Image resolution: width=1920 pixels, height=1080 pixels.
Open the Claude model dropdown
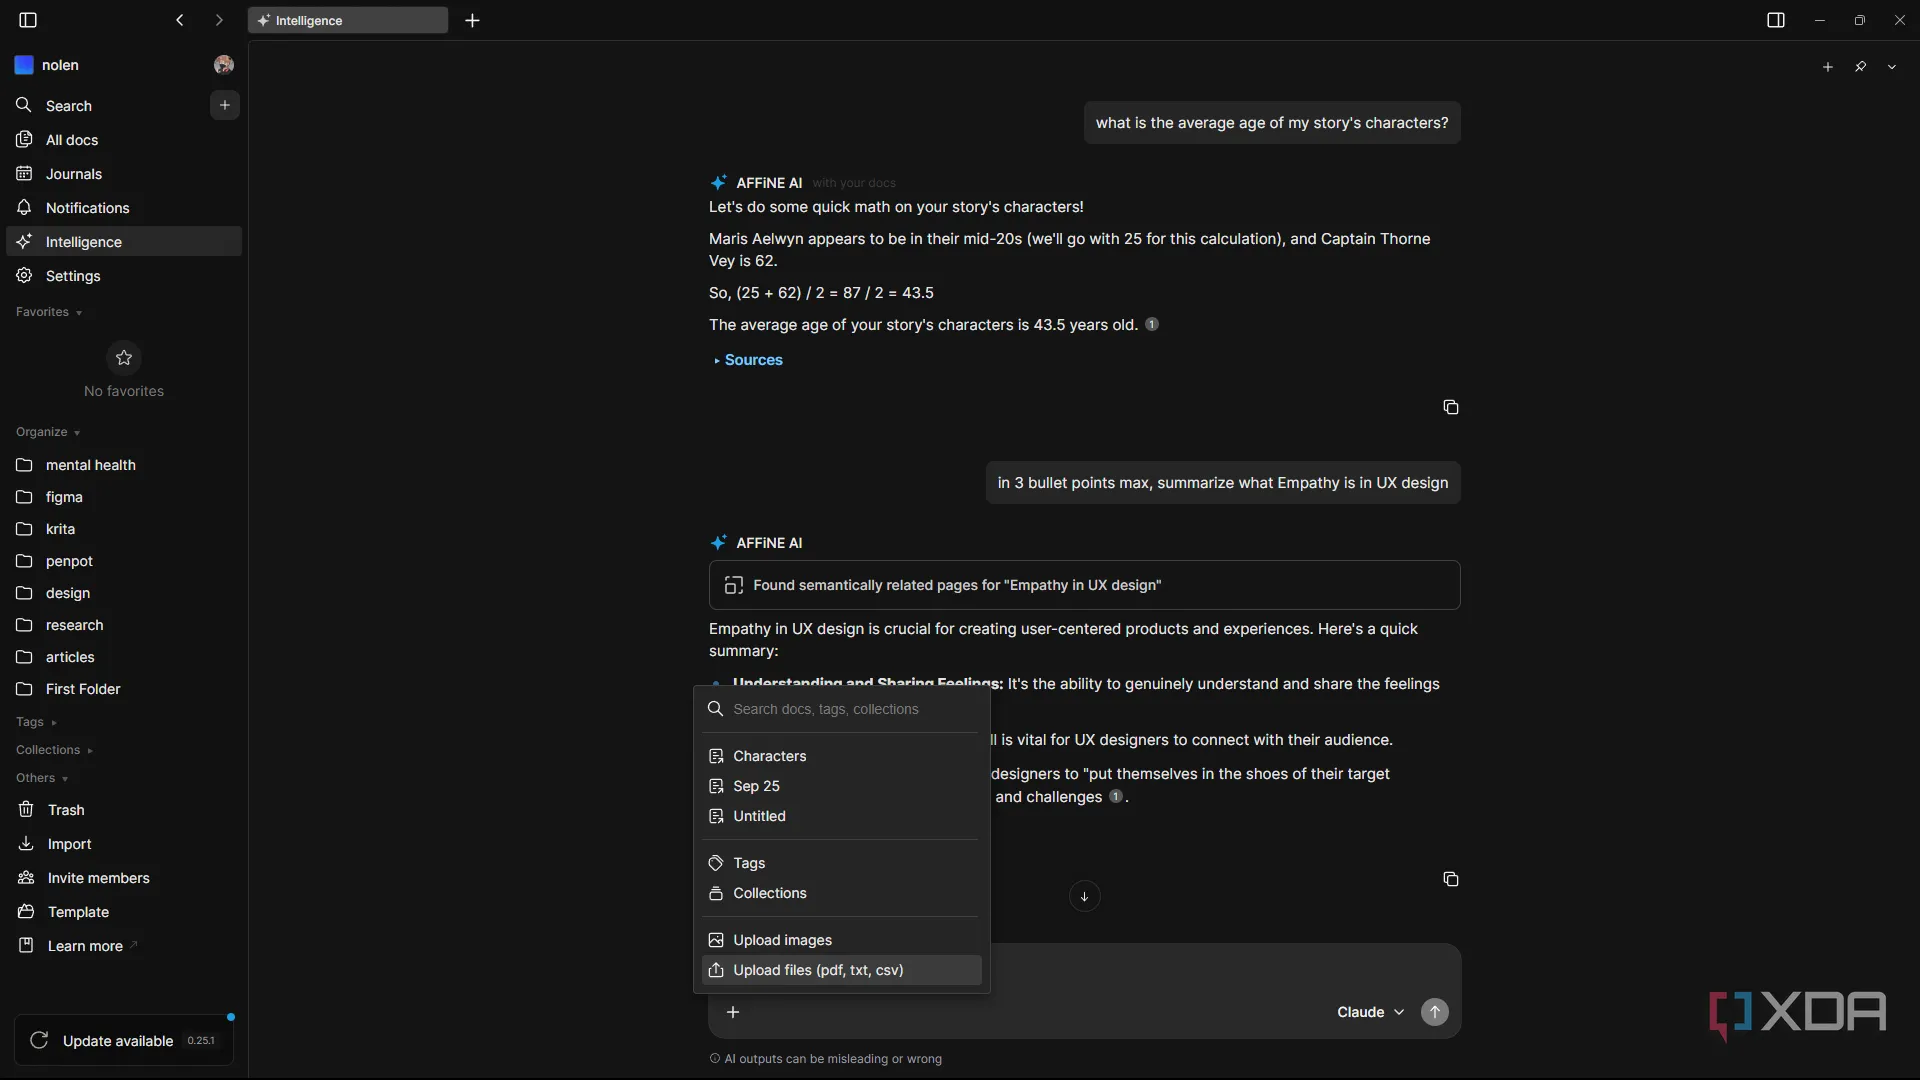pos(1369,1012)
